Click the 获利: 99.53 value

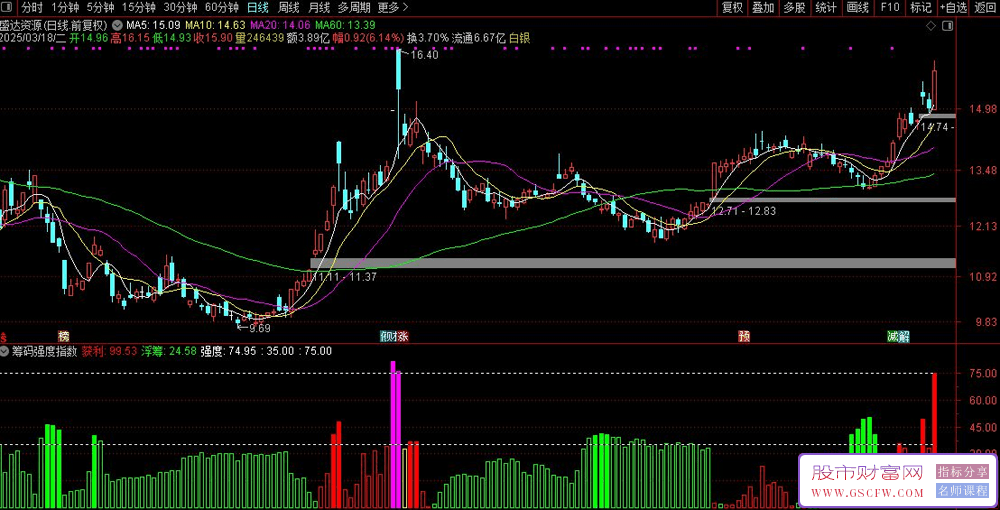pos(110,351)
